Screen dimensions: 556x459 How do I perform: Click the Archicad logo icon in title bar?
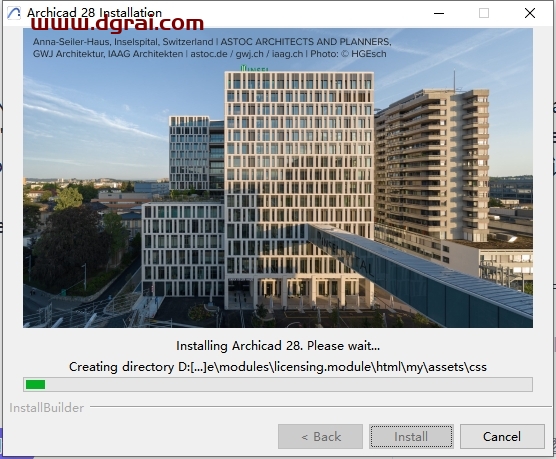pyautogui.click(x=14, y=13)
